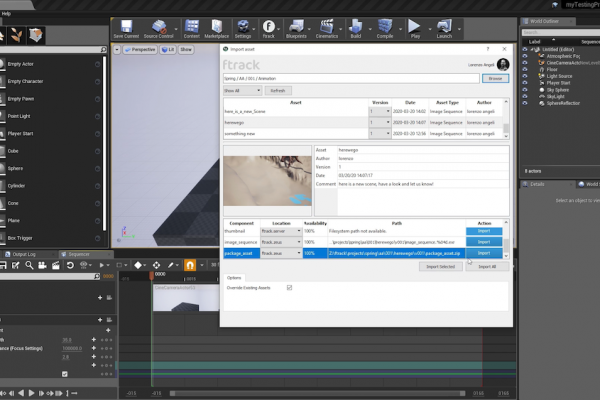600x400 pixels.
Task: Click Import for the image_sequence component
Action: coord(484,242)
